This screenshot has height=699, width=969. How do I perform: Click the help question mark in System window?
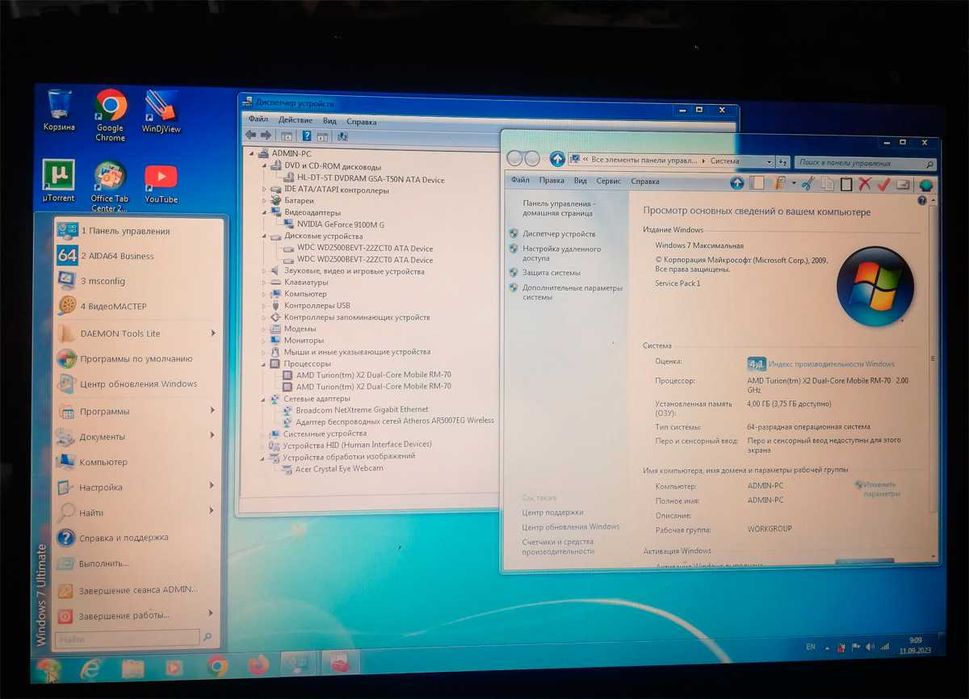(x=921, y=201)
